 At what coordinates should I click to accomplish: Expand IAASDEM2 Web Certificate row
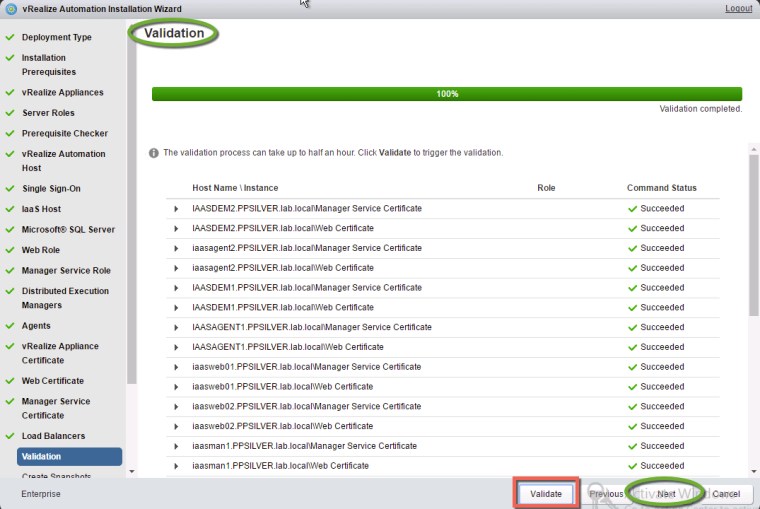click(x=176, y=229)
